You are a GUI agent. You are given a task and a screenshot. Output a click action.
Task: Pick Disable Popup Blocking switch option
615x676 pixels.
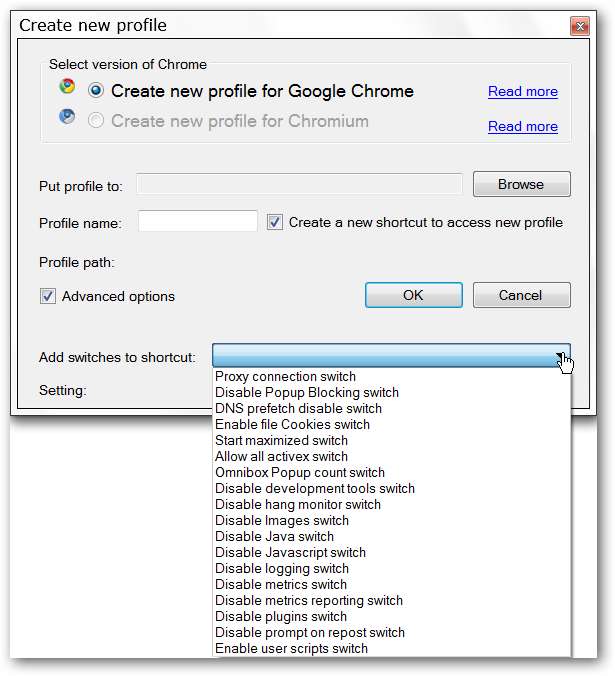(307, 393)
